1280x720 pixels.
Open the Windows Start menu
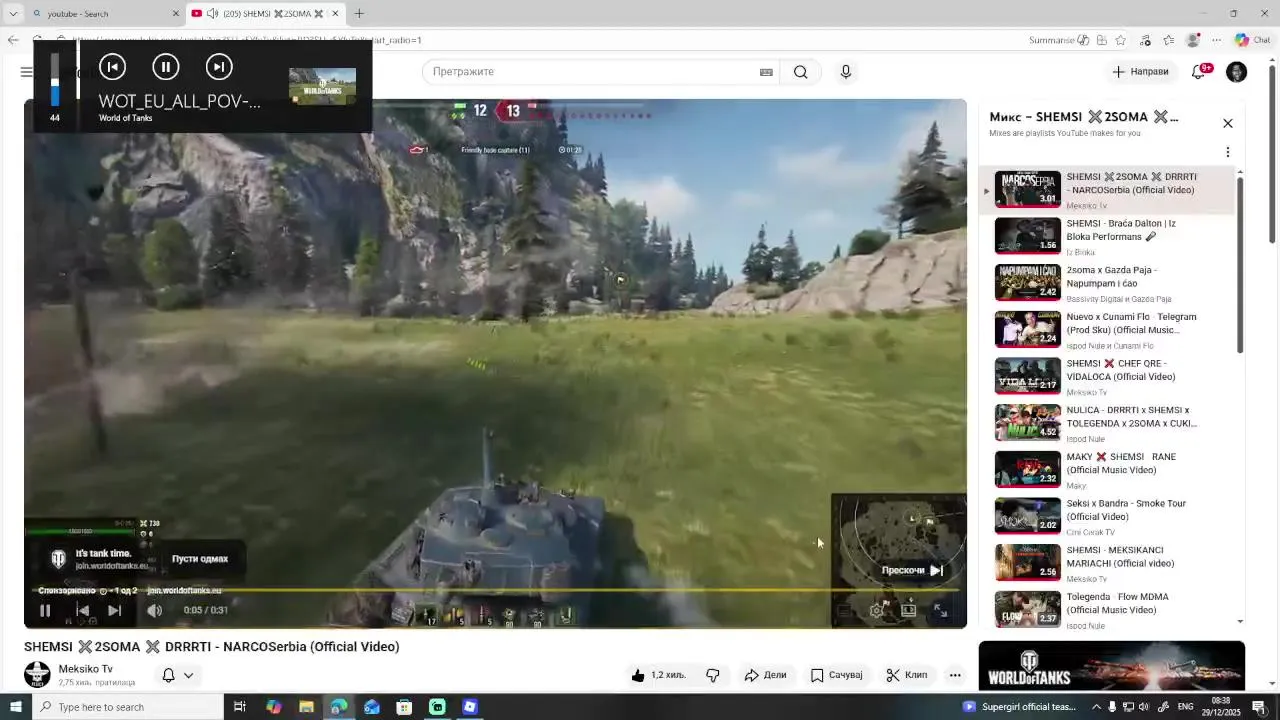pyautogui.click(x=16, y=707)
